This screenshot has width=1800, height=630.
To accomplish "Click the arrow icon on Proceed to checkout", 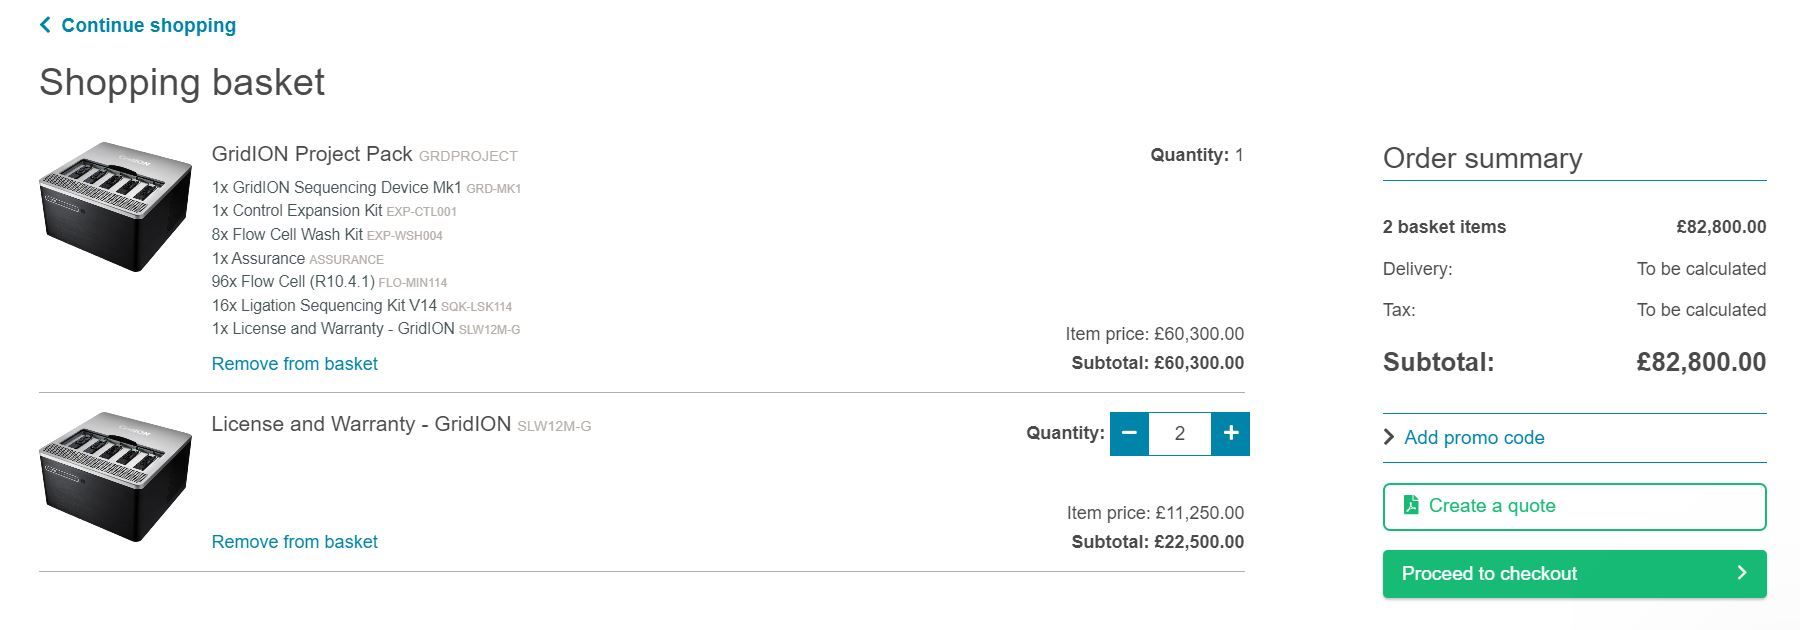I will click(1741, 573).
